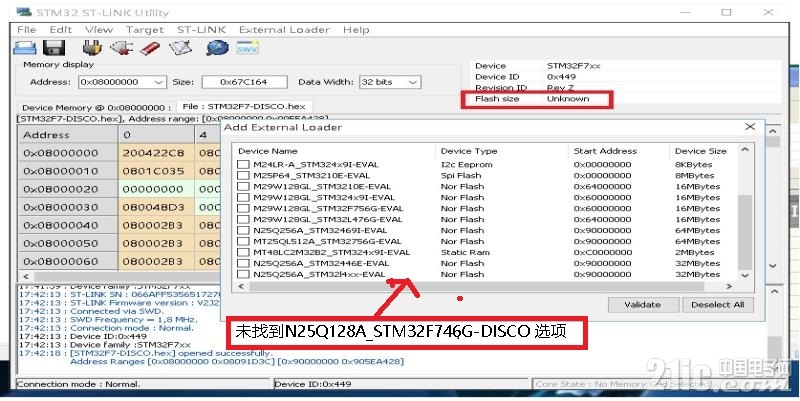800x401 pixels.
Task: Check M29W128GL_STM32F756G-EVAL loader
Action: pos(243,209)
